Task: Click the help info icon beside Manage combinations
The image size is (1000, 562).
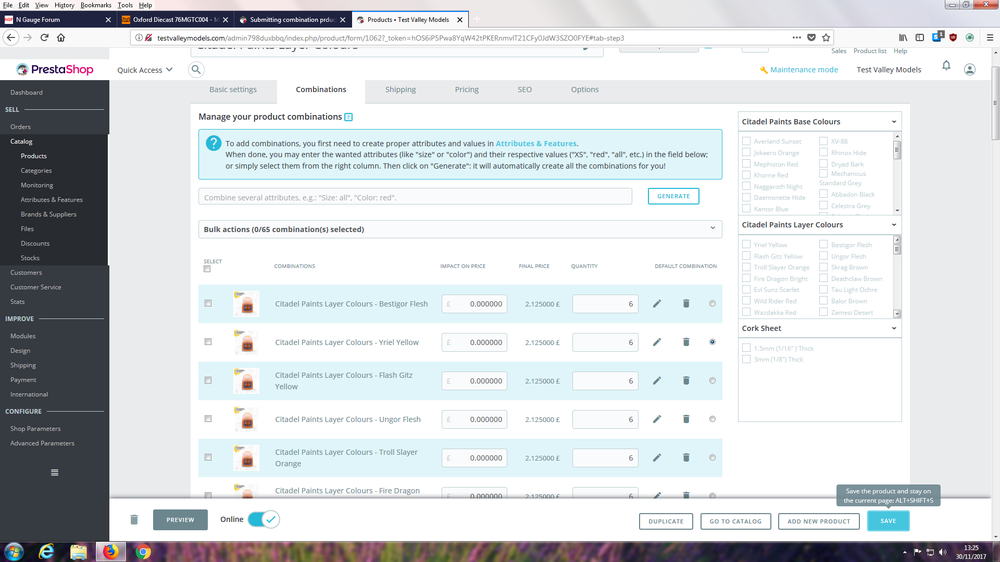Action: pos(348,117)
